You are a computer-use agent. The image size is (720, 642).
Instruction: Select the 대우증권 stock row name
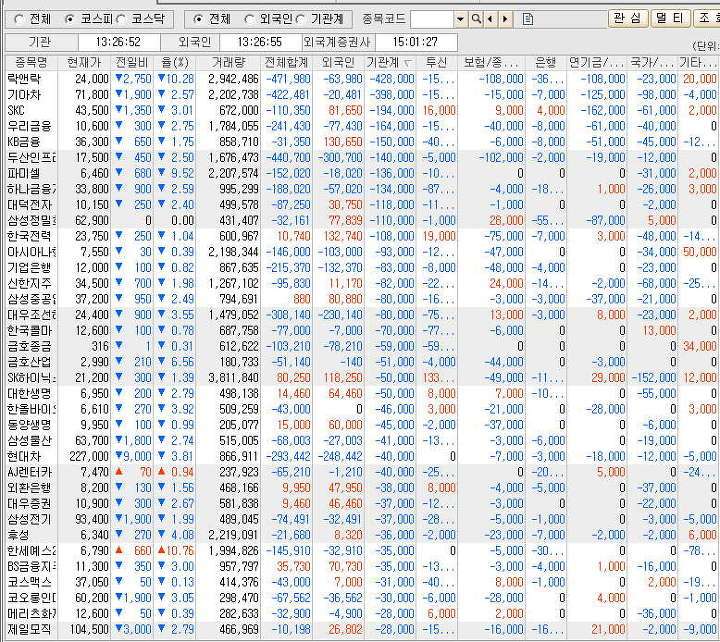point(29,504)
